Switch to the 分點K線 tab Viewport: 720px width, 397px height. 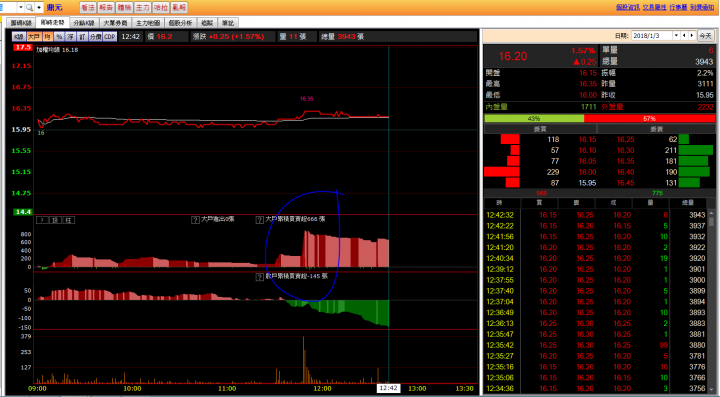84,23
